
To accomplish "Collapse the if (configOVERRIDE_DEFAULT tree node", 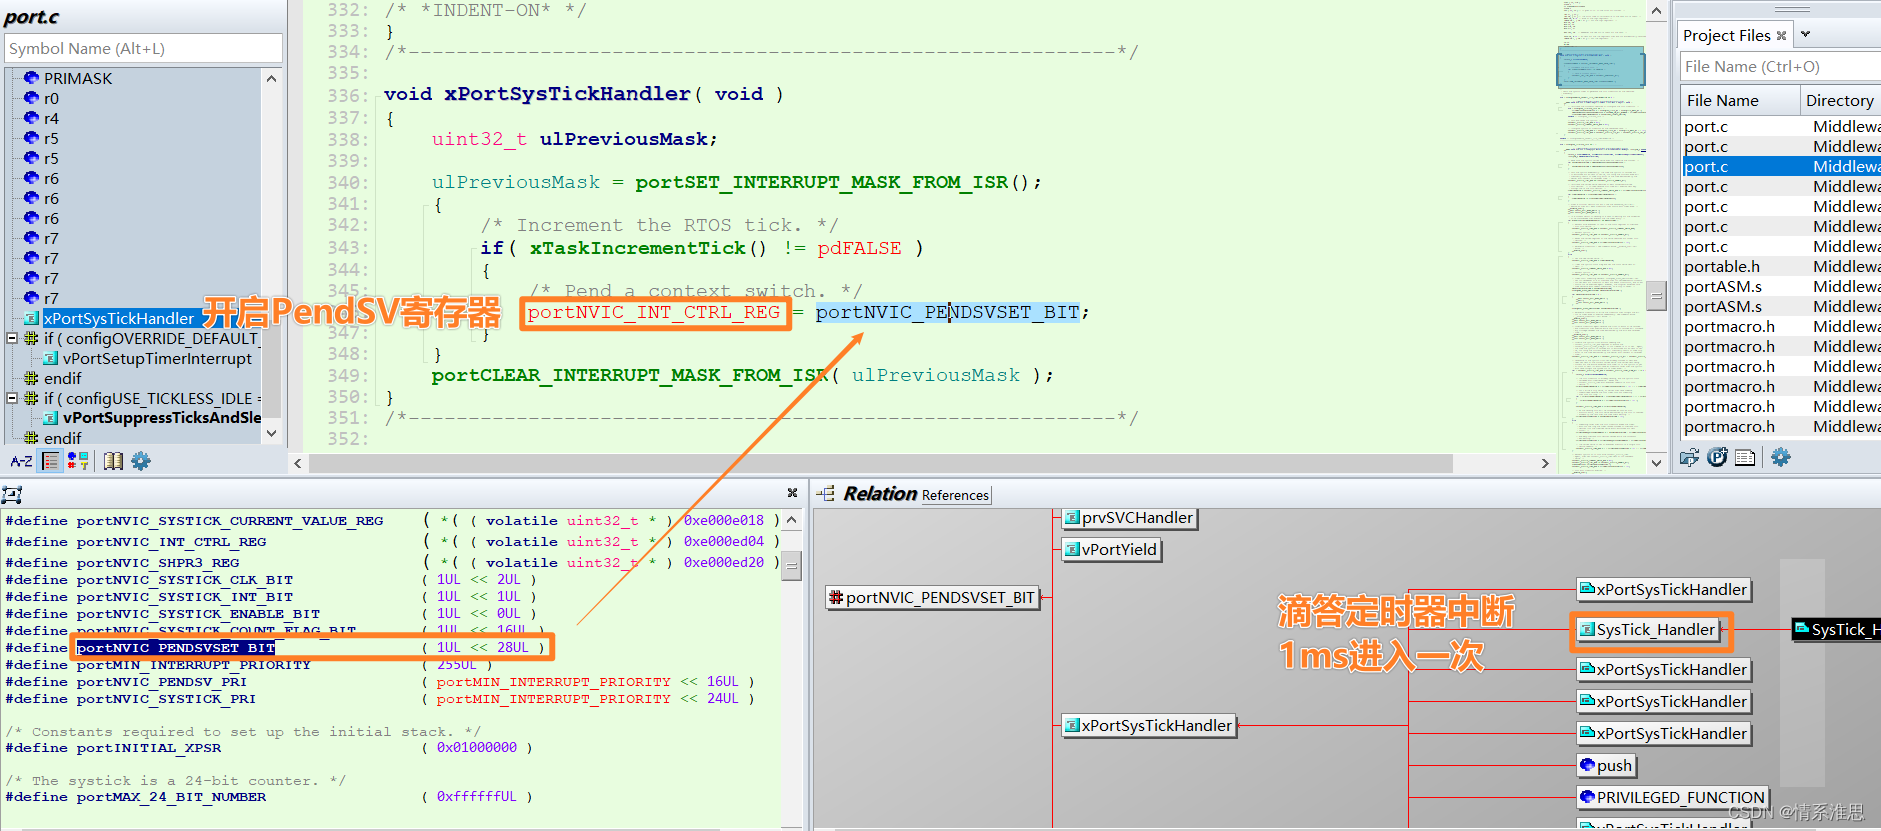I will pyautogui.click(x=12, y=338).
